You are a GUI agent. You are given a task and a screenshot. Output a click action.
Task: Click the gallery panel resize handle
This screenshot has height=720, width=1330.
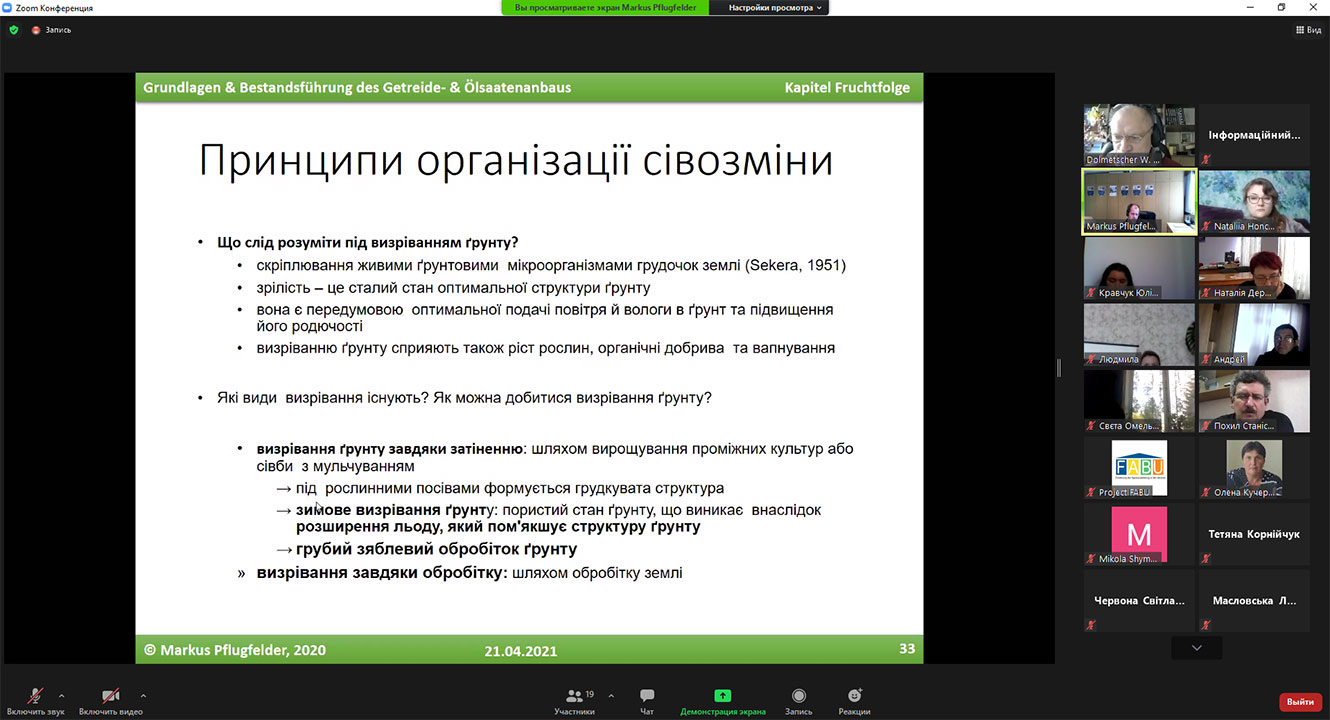pyautogui.click(x=1059, y=368)
